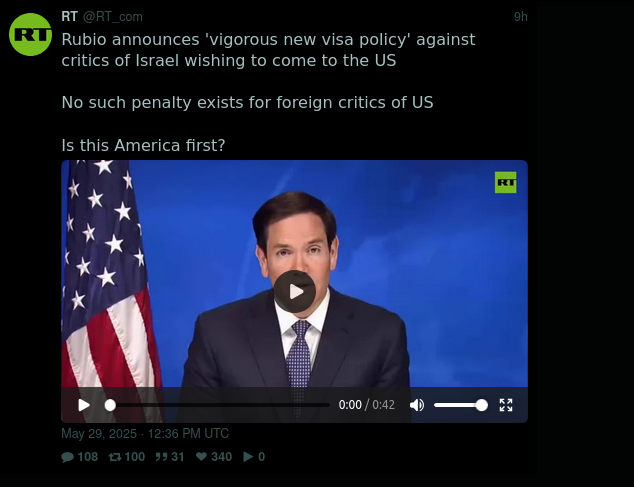Mute the video using the speaker icon
634x487 pixels.
tap(417, 405)
